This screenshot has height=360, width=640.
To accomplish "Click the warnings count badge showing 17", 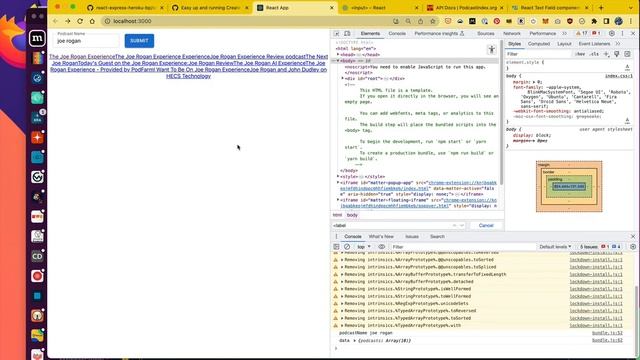I will pos(582,33).
